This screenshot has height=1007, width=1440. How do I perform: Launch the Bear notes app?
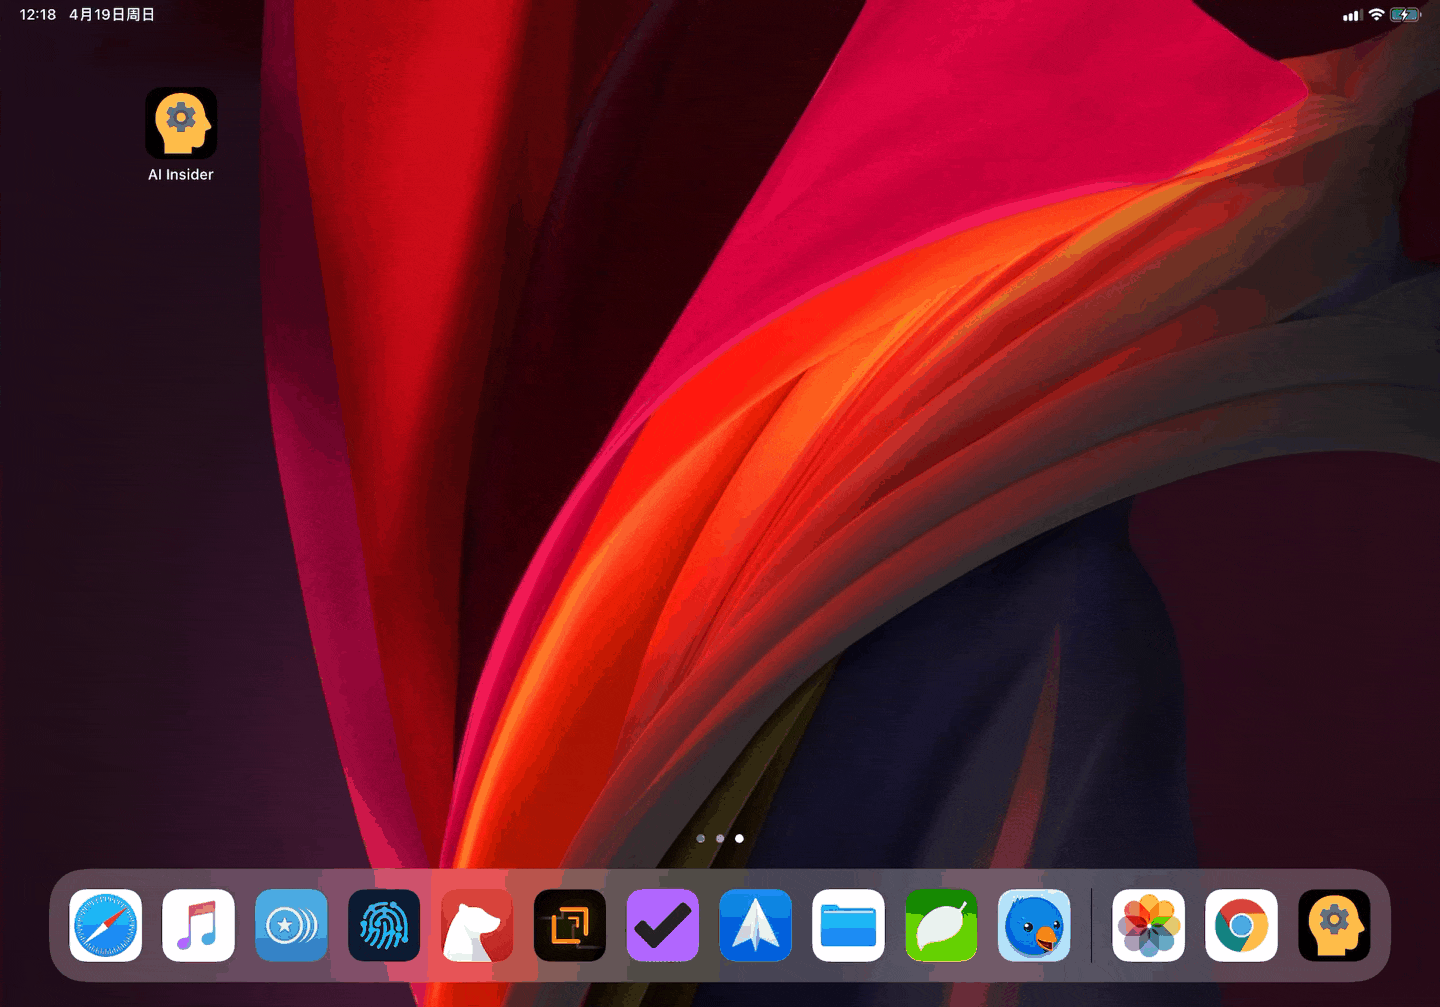pyautogui.click(x=477, y=925)
